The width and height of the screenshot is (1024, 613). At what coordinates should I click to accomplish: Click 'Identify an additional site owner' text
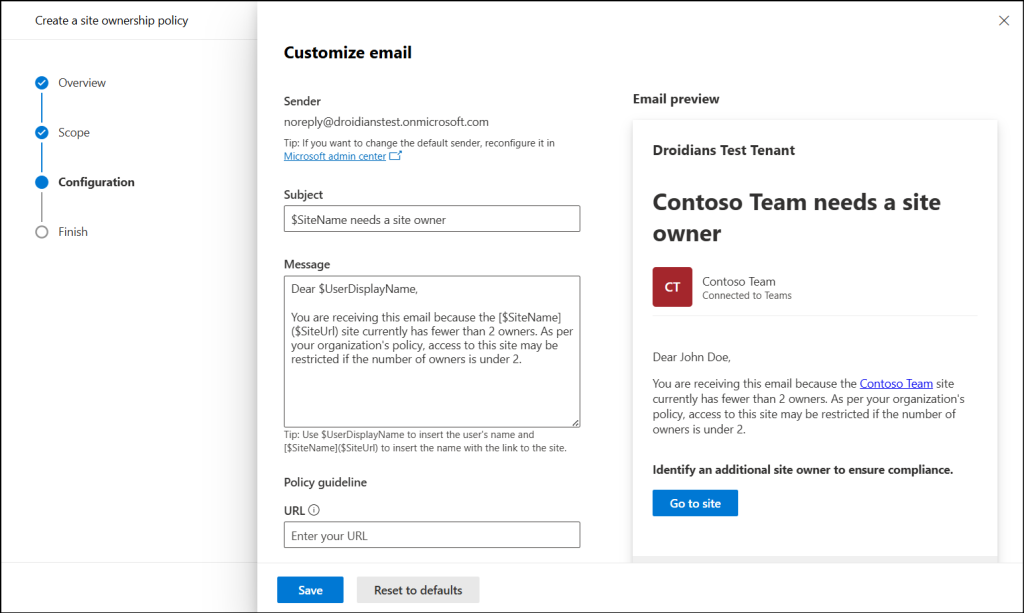click(x=803, y=469)
